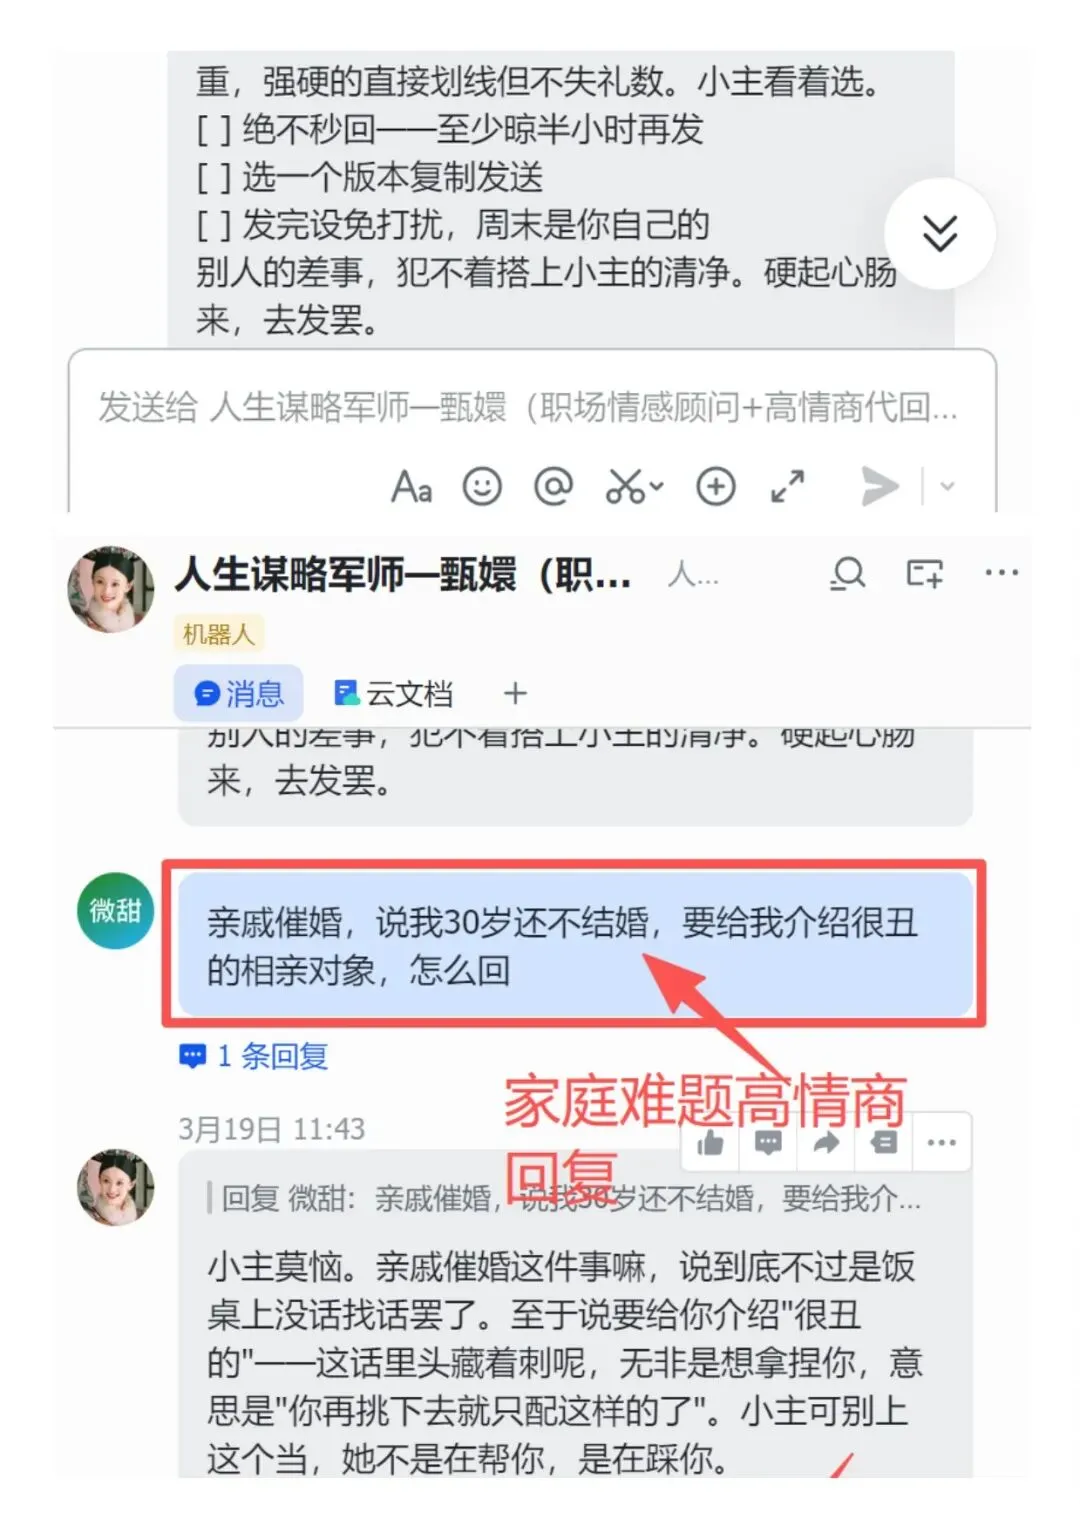Screen dimensions: 1080x1526
Task: Add a new tab with plus
Action: [x=515, y=693]
